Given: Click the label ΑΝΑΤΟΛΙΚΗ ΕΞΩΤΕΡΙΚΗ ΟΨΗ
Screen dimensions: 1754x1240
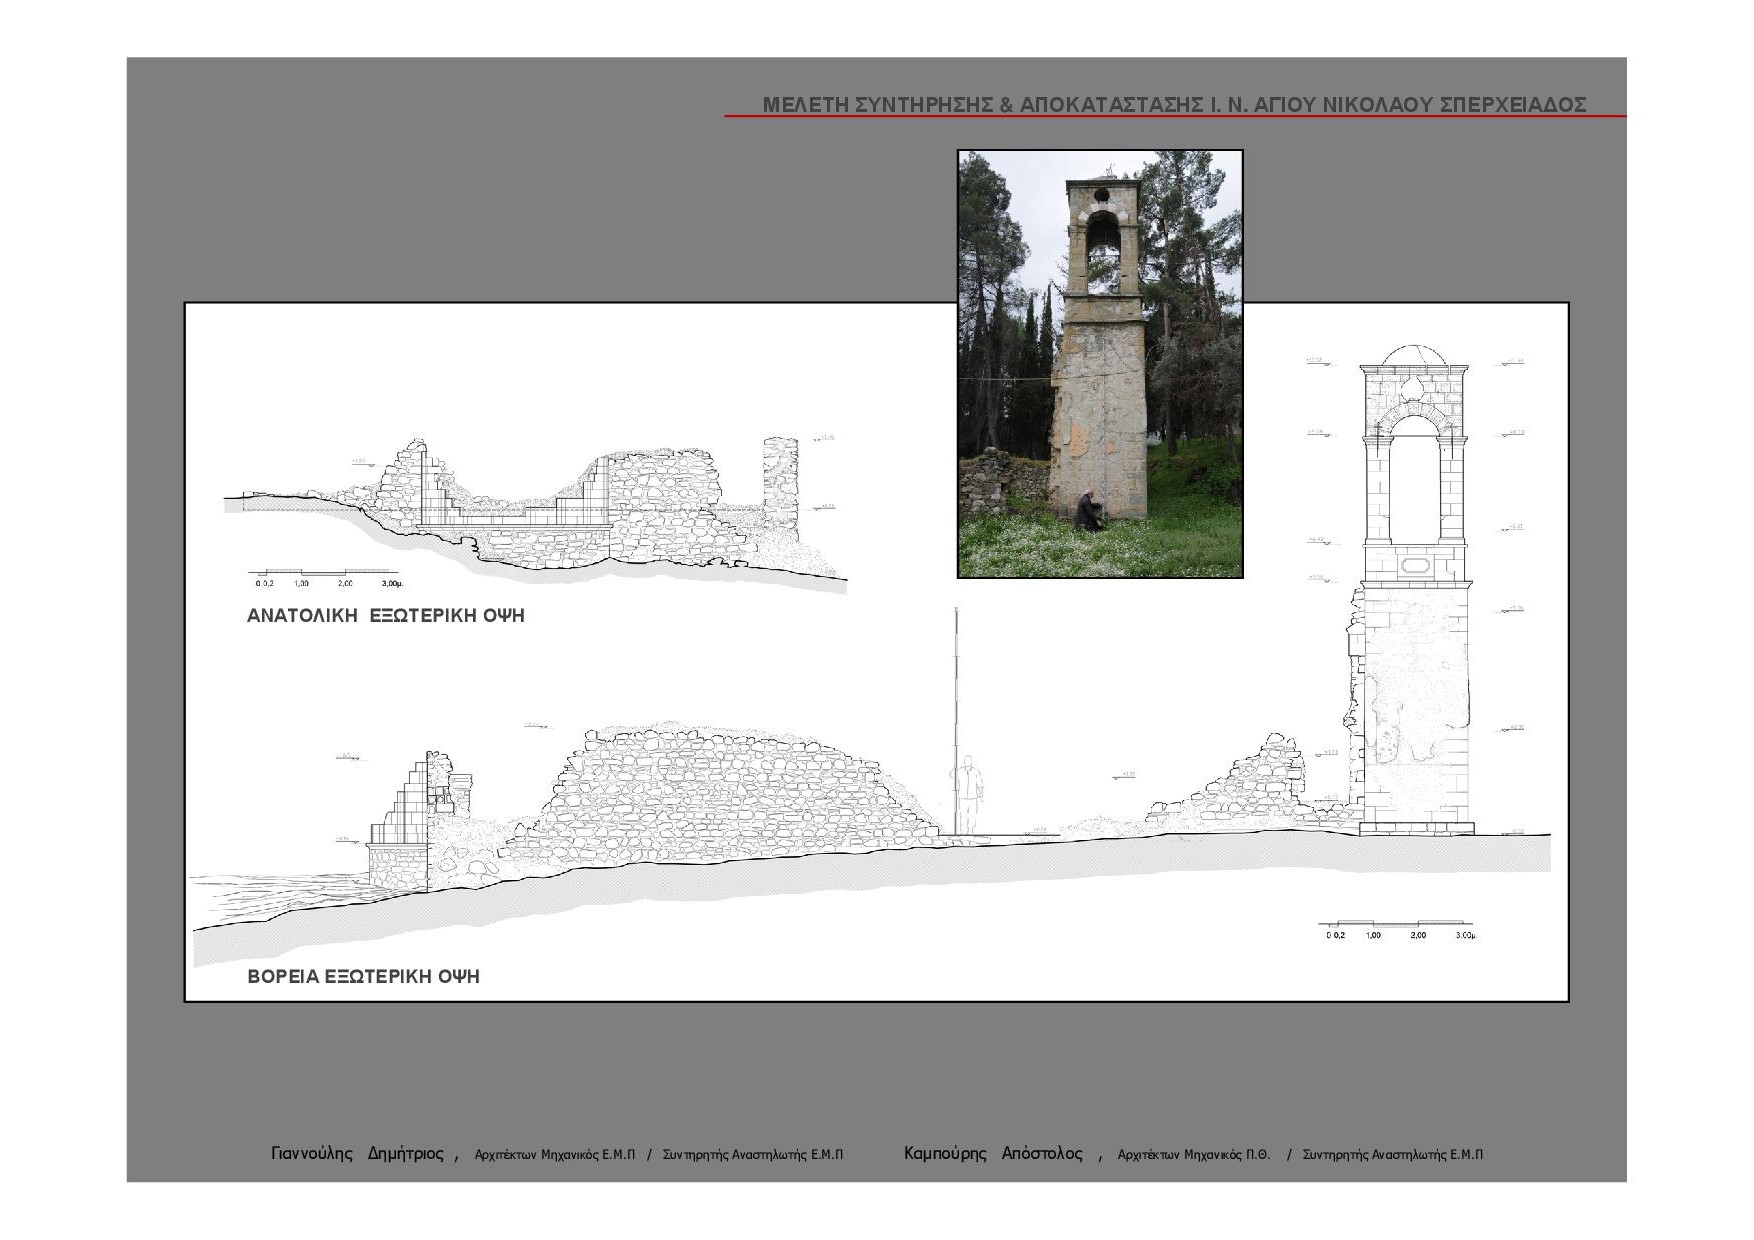Looking at the screenshot, I should click(x=386, y=616).
